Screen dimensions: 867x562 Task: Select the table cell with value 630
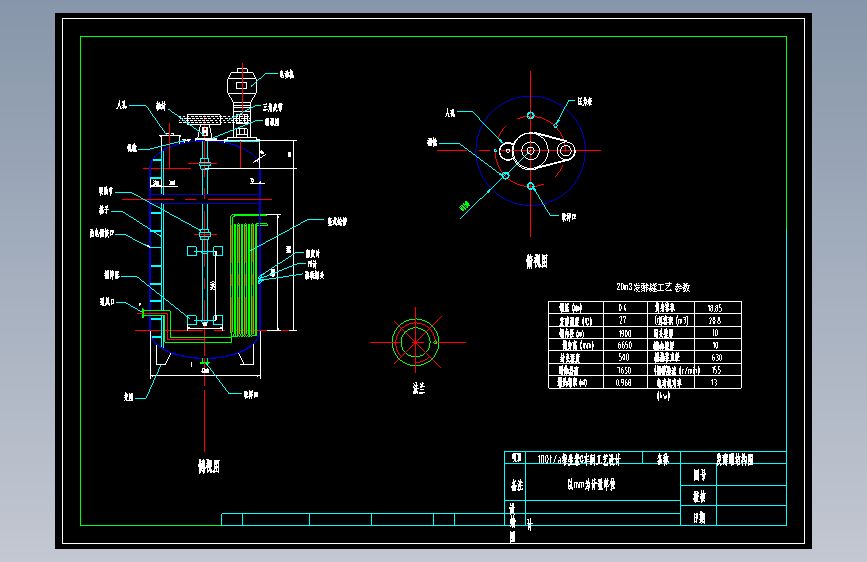point(718,357)
